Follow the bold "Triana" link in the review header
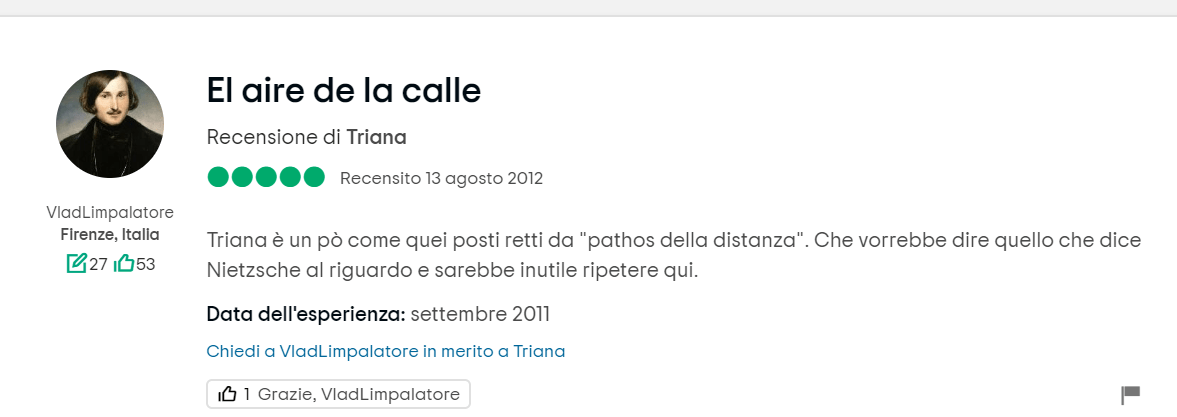Image resolution: width=1177 pixels, height=417 pixels. pyautogui.click(x=376, y=137)
